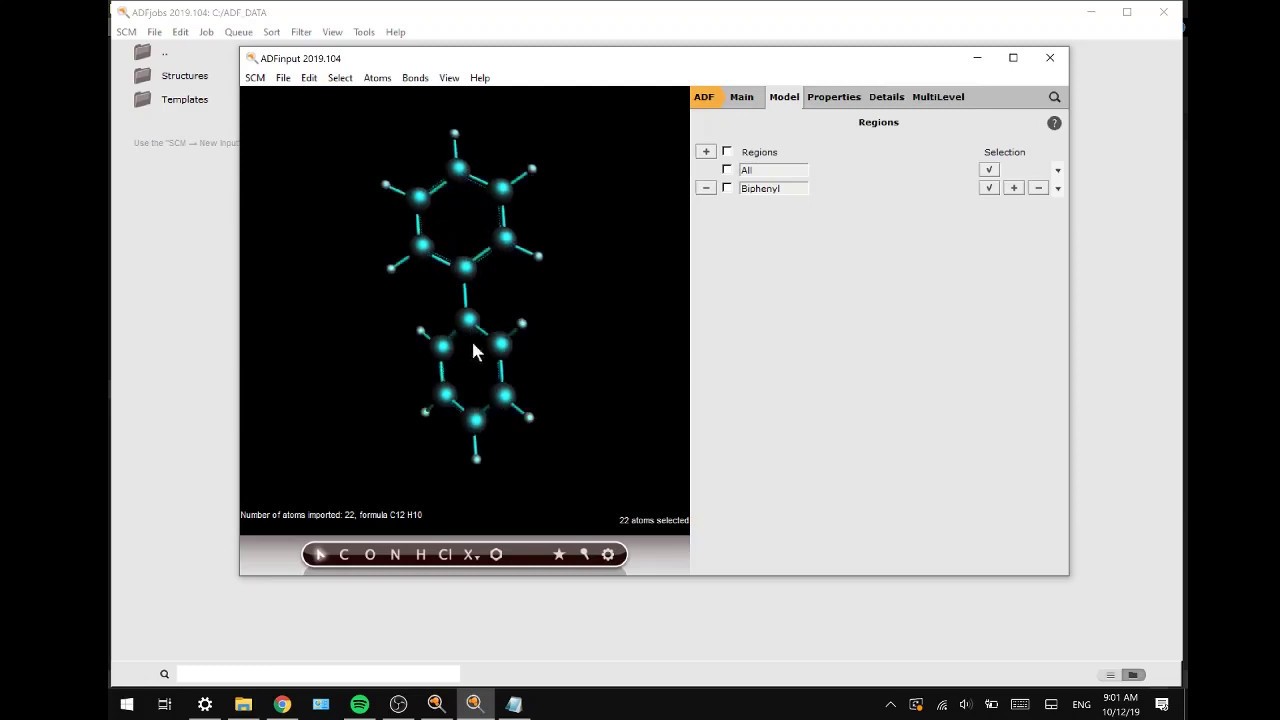Switch to the Main tab
Screen dimensions: 1280x720
(x=742, y=97)
